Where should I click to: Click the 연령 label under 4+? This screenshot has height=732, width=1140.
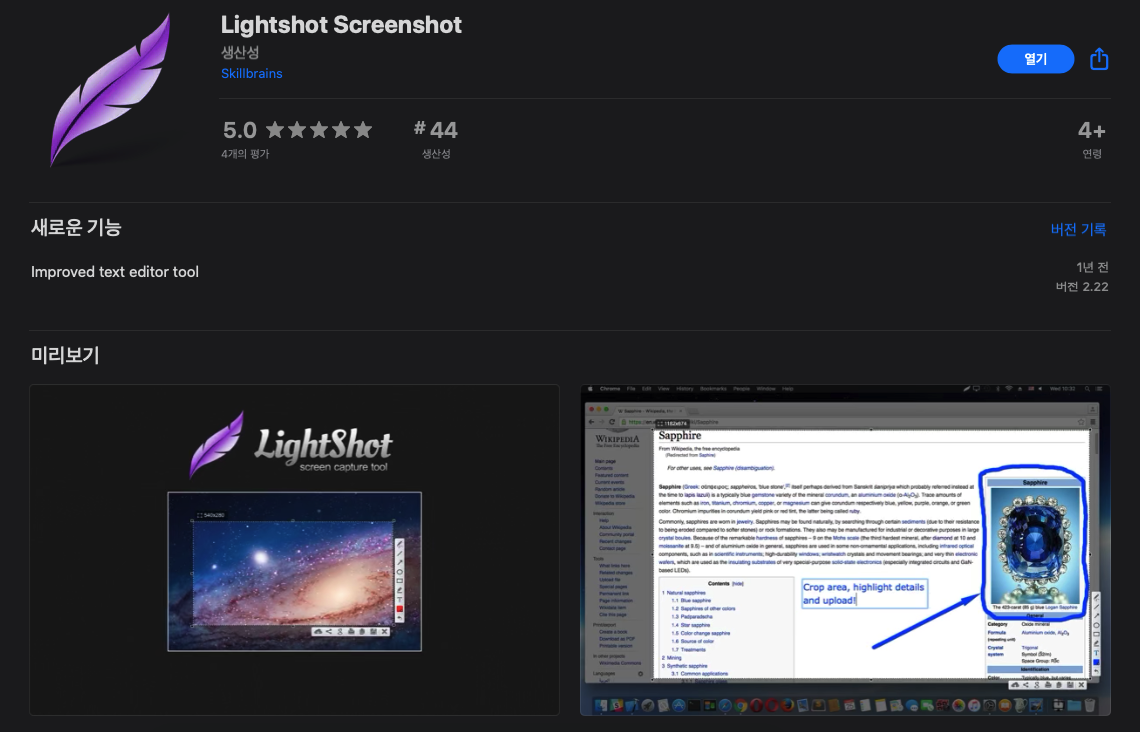(x=1092, y=154)
